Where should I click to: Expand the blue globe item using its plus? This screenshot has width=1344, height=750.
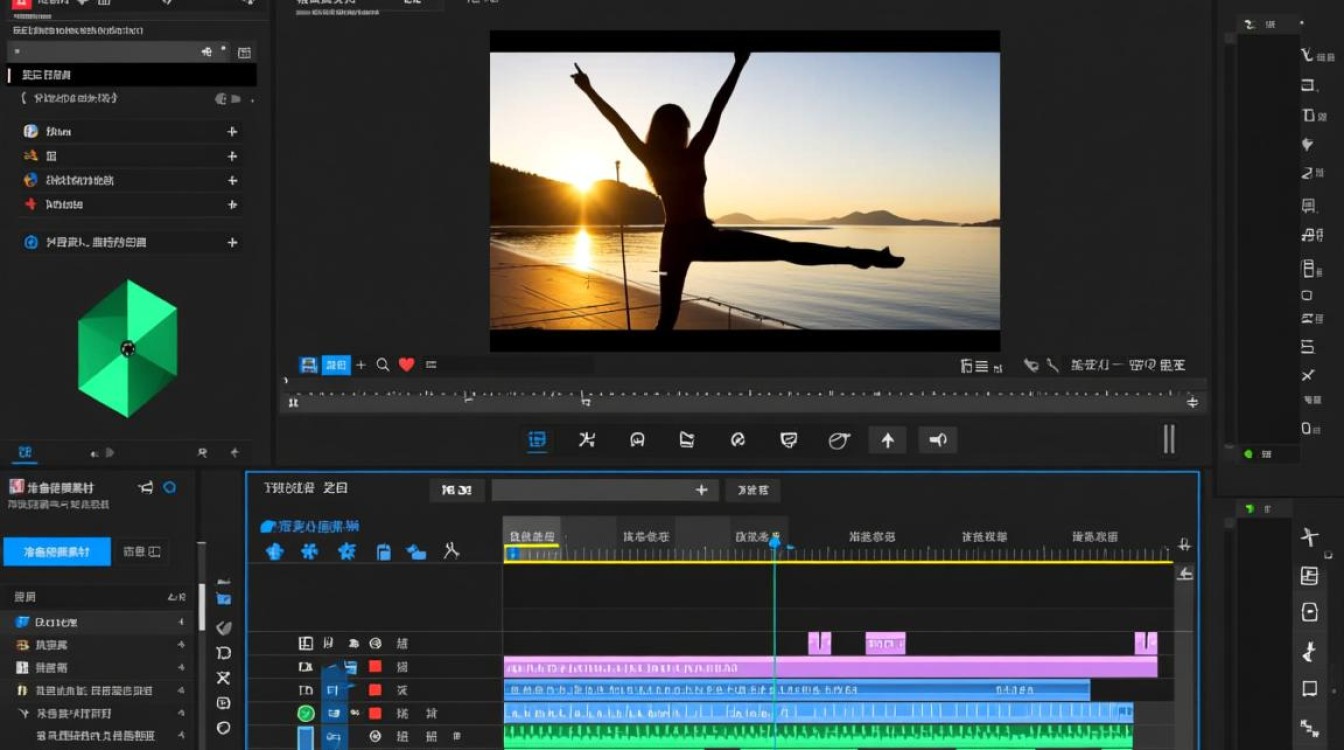pyautogui.click(x=232, y=180)
